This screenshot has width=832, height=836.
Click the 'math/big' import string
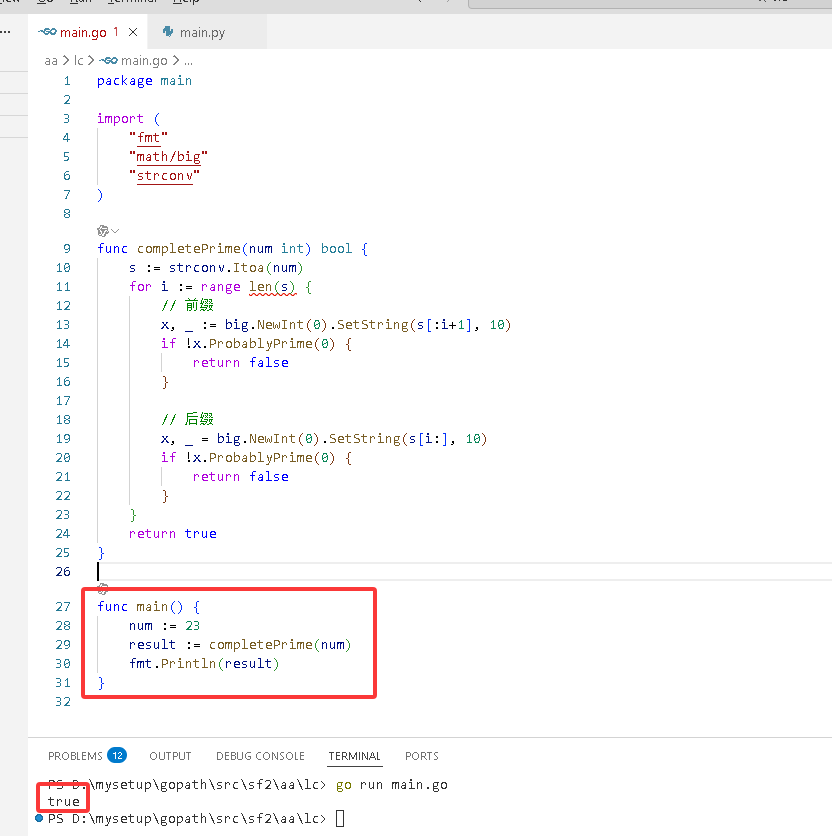point(169,157)
